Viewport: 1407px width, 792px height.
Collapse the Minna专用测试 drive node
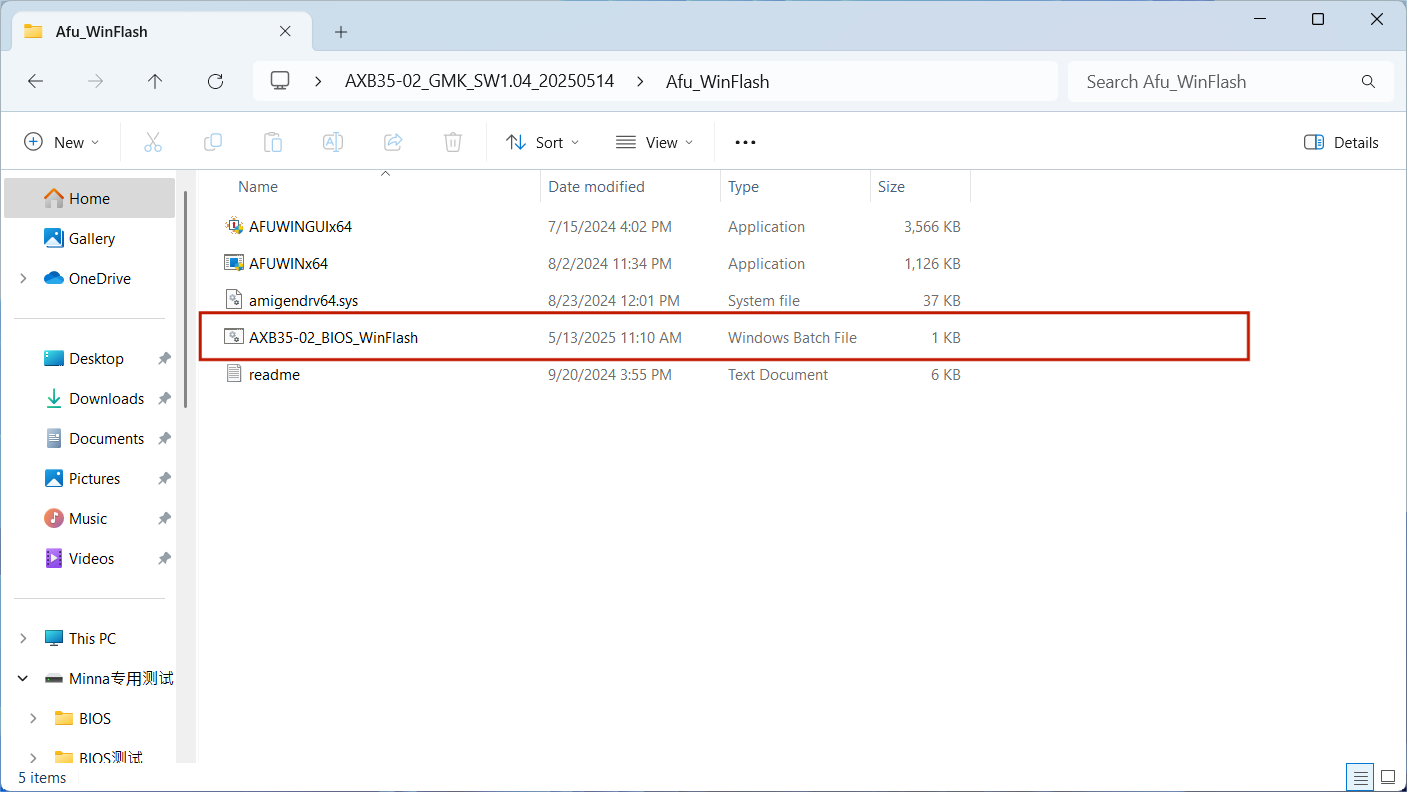[23, 679]
